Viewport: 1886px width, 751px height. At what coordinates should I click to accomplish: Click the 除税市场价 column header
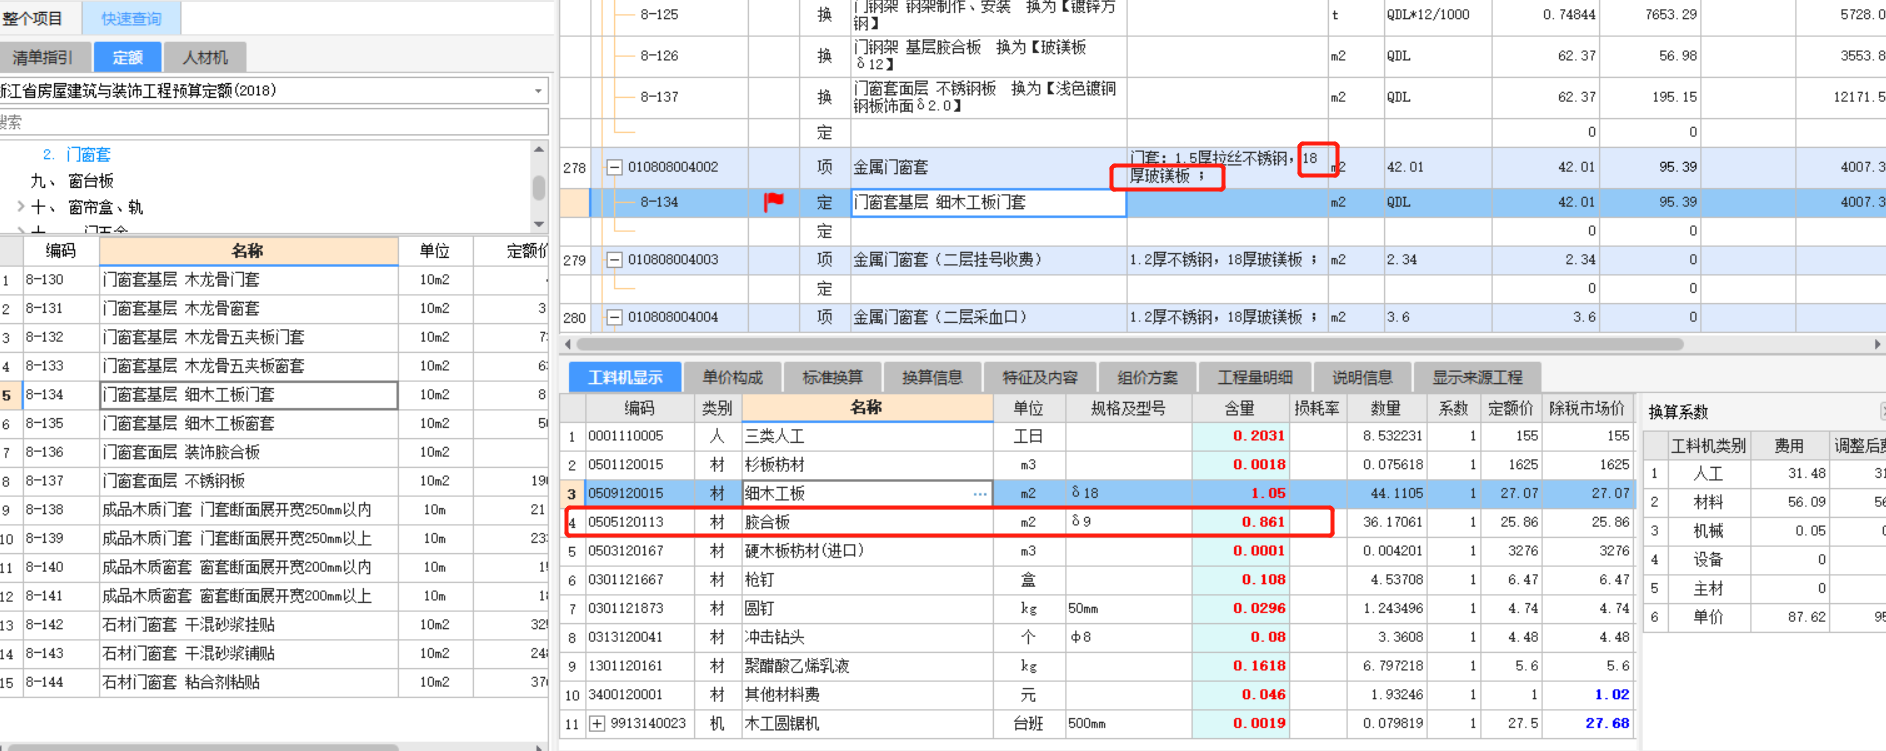coord(1586,408)
